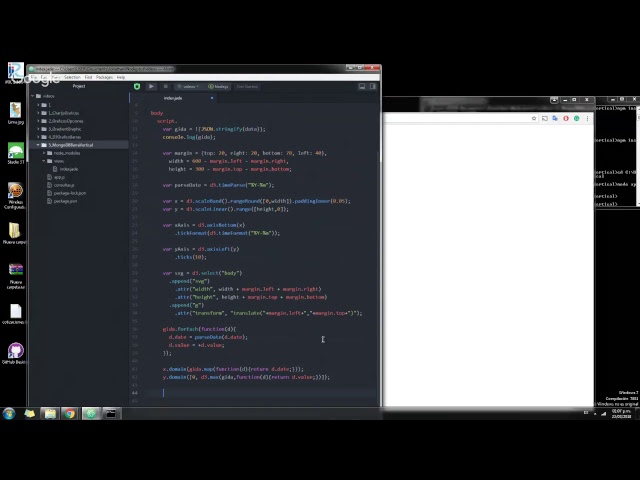
Task: Open the WinRAR archive desktop icon
Action: point(16,276)
